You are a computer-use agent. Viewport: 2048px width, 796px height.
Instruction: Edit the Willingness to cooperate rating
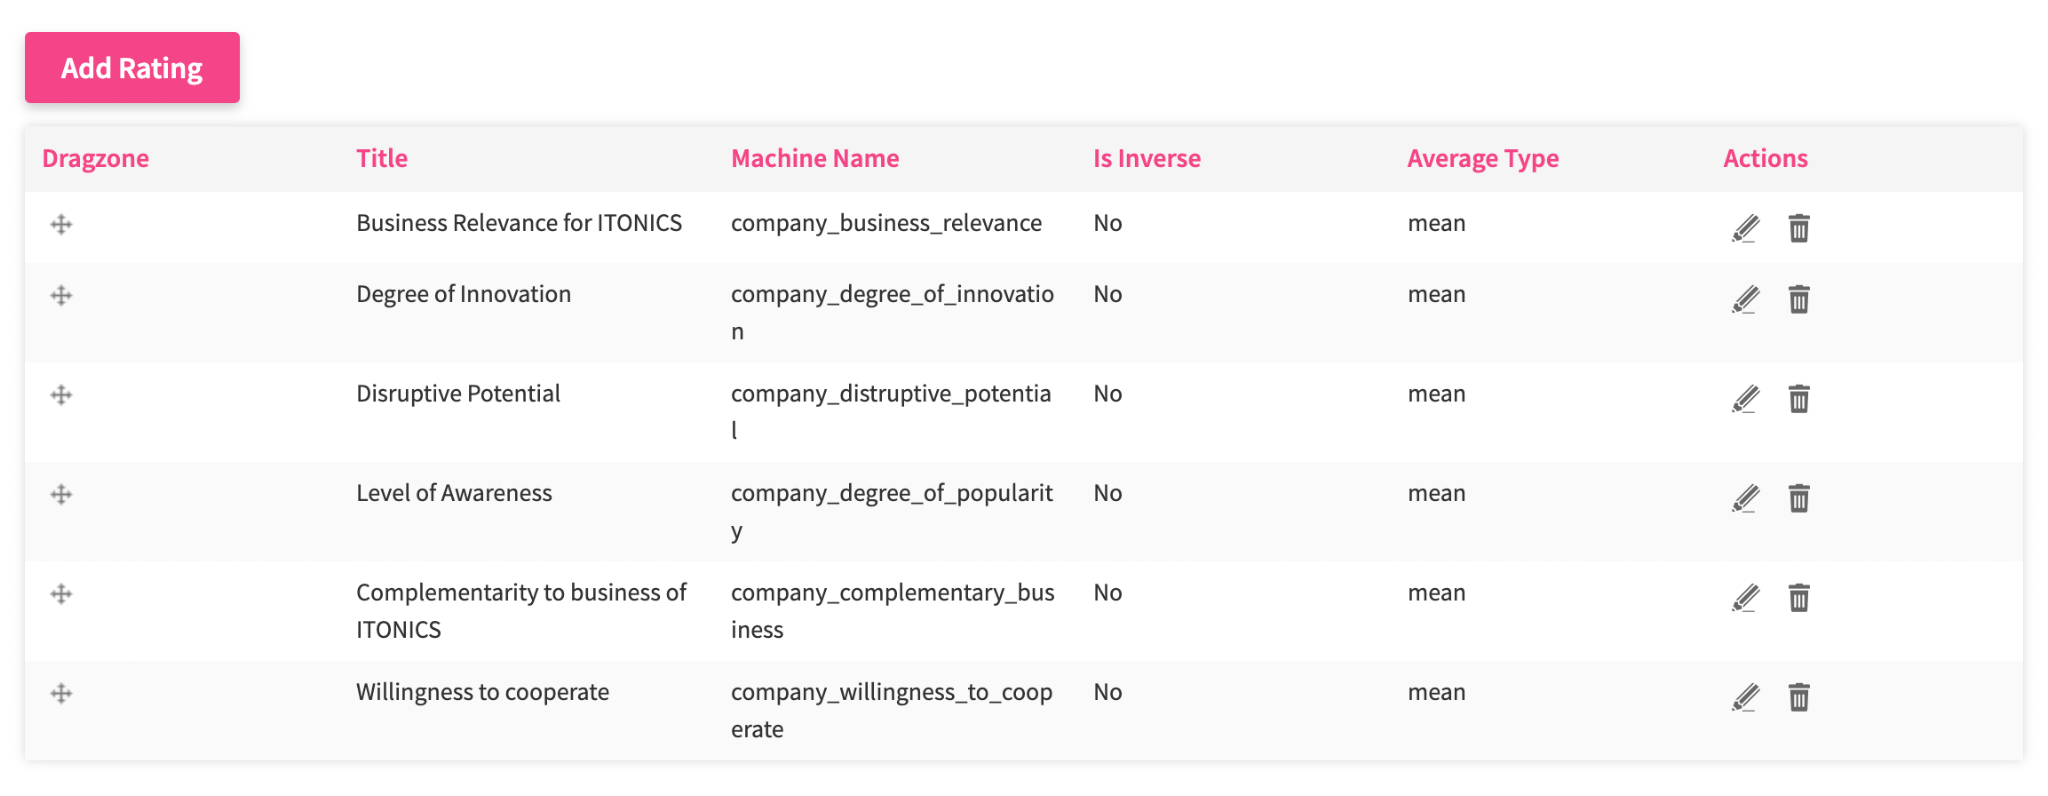click(x=1745, y=696)
